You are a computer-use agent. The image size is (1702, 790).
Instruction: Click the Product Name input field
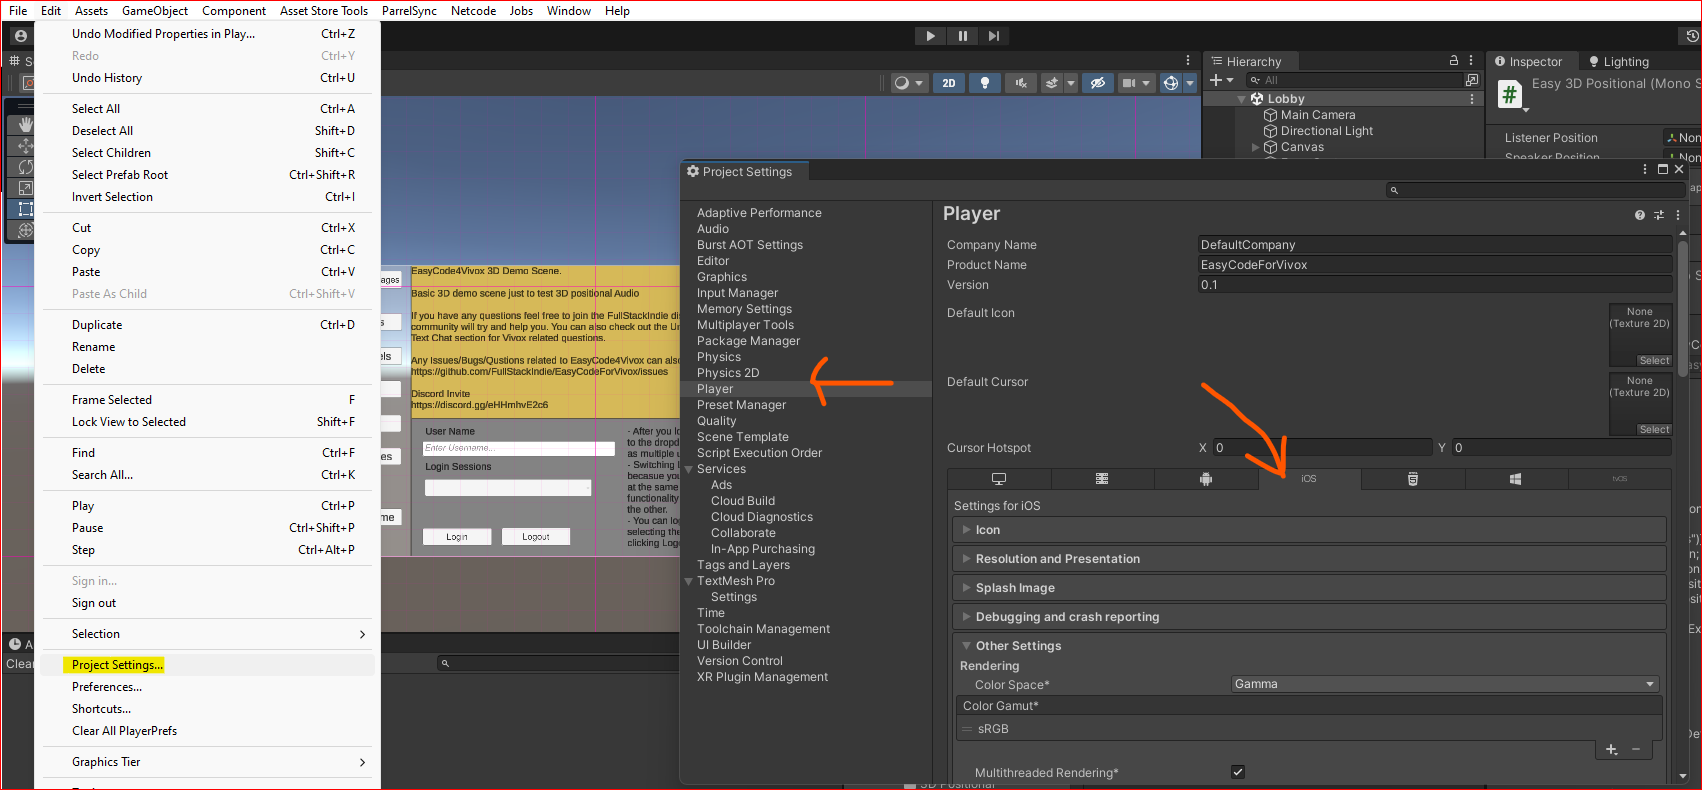(x=1434, y=265)
